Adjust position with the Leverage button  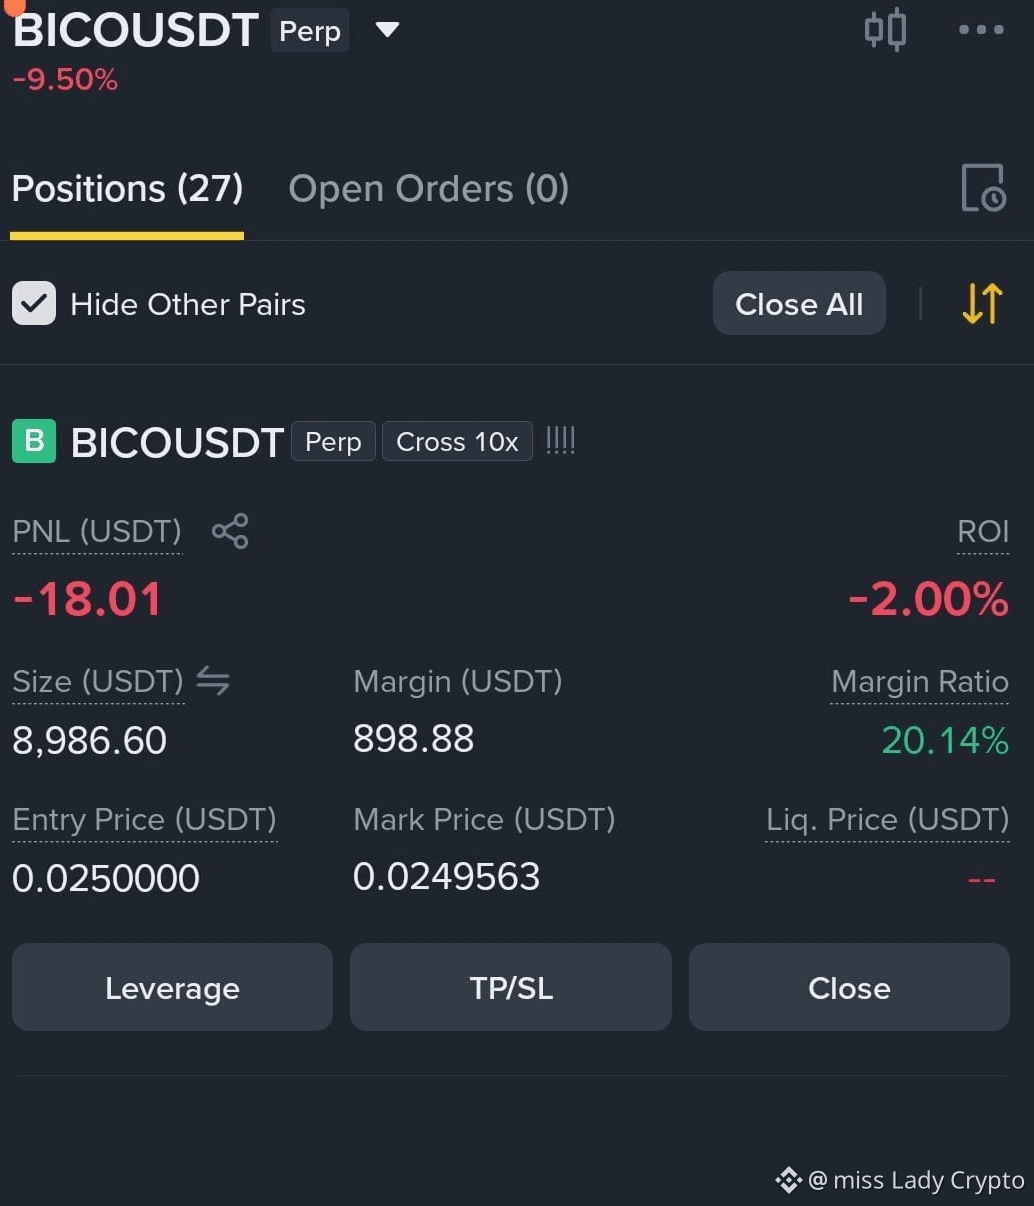tap(172, 987)
